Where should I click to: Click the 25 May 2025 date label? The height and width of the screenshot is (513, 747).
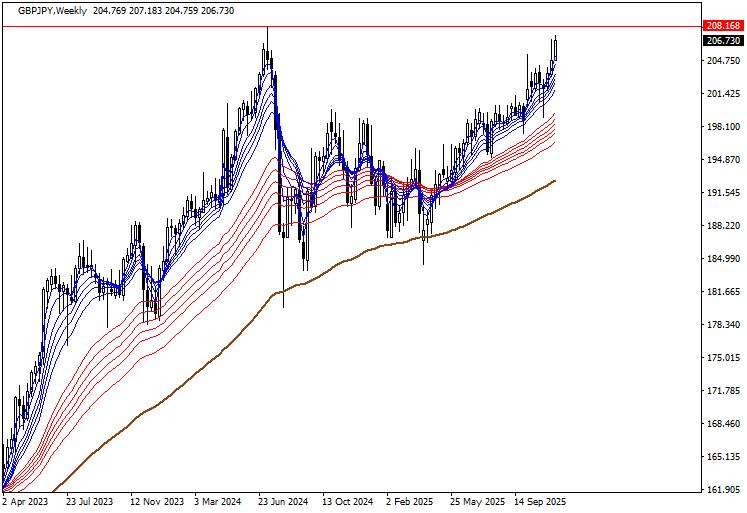pos(477,501)
